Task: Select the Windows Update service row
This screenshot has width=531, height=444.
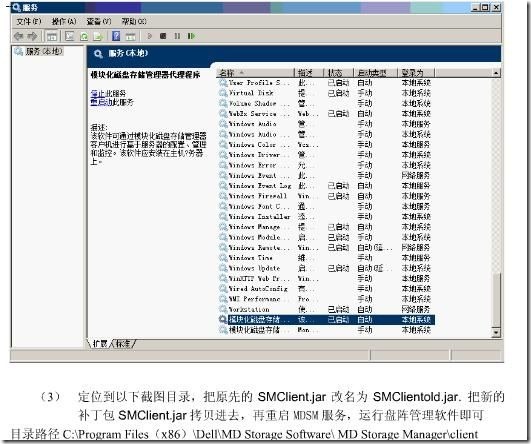Action: pos(326,268)
